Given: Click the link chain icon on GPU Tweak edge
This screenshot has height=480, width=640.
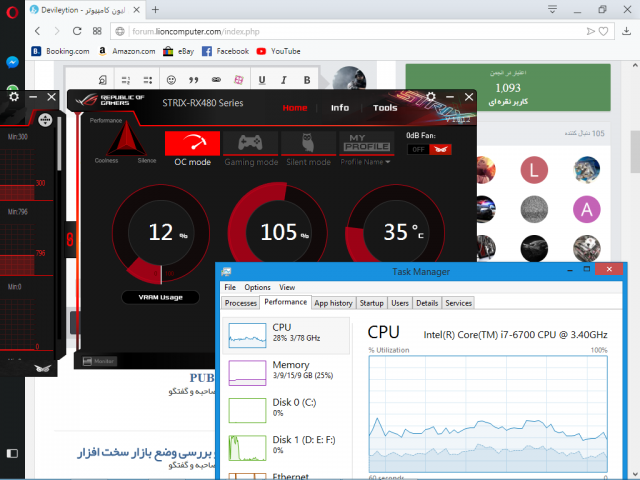Looking at the screenshot, I should pyautogui.click(x=70, y=240).
